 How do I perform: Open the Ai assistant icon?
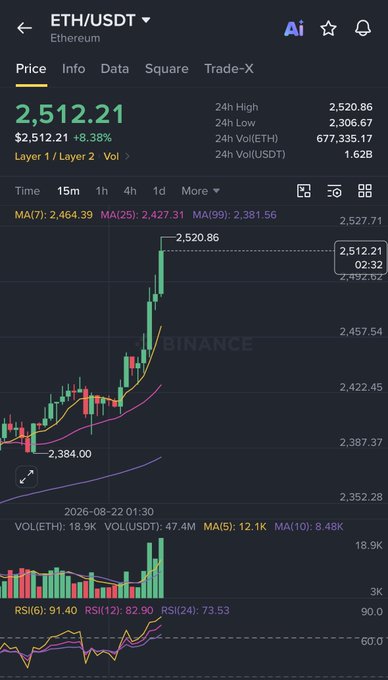293,29
